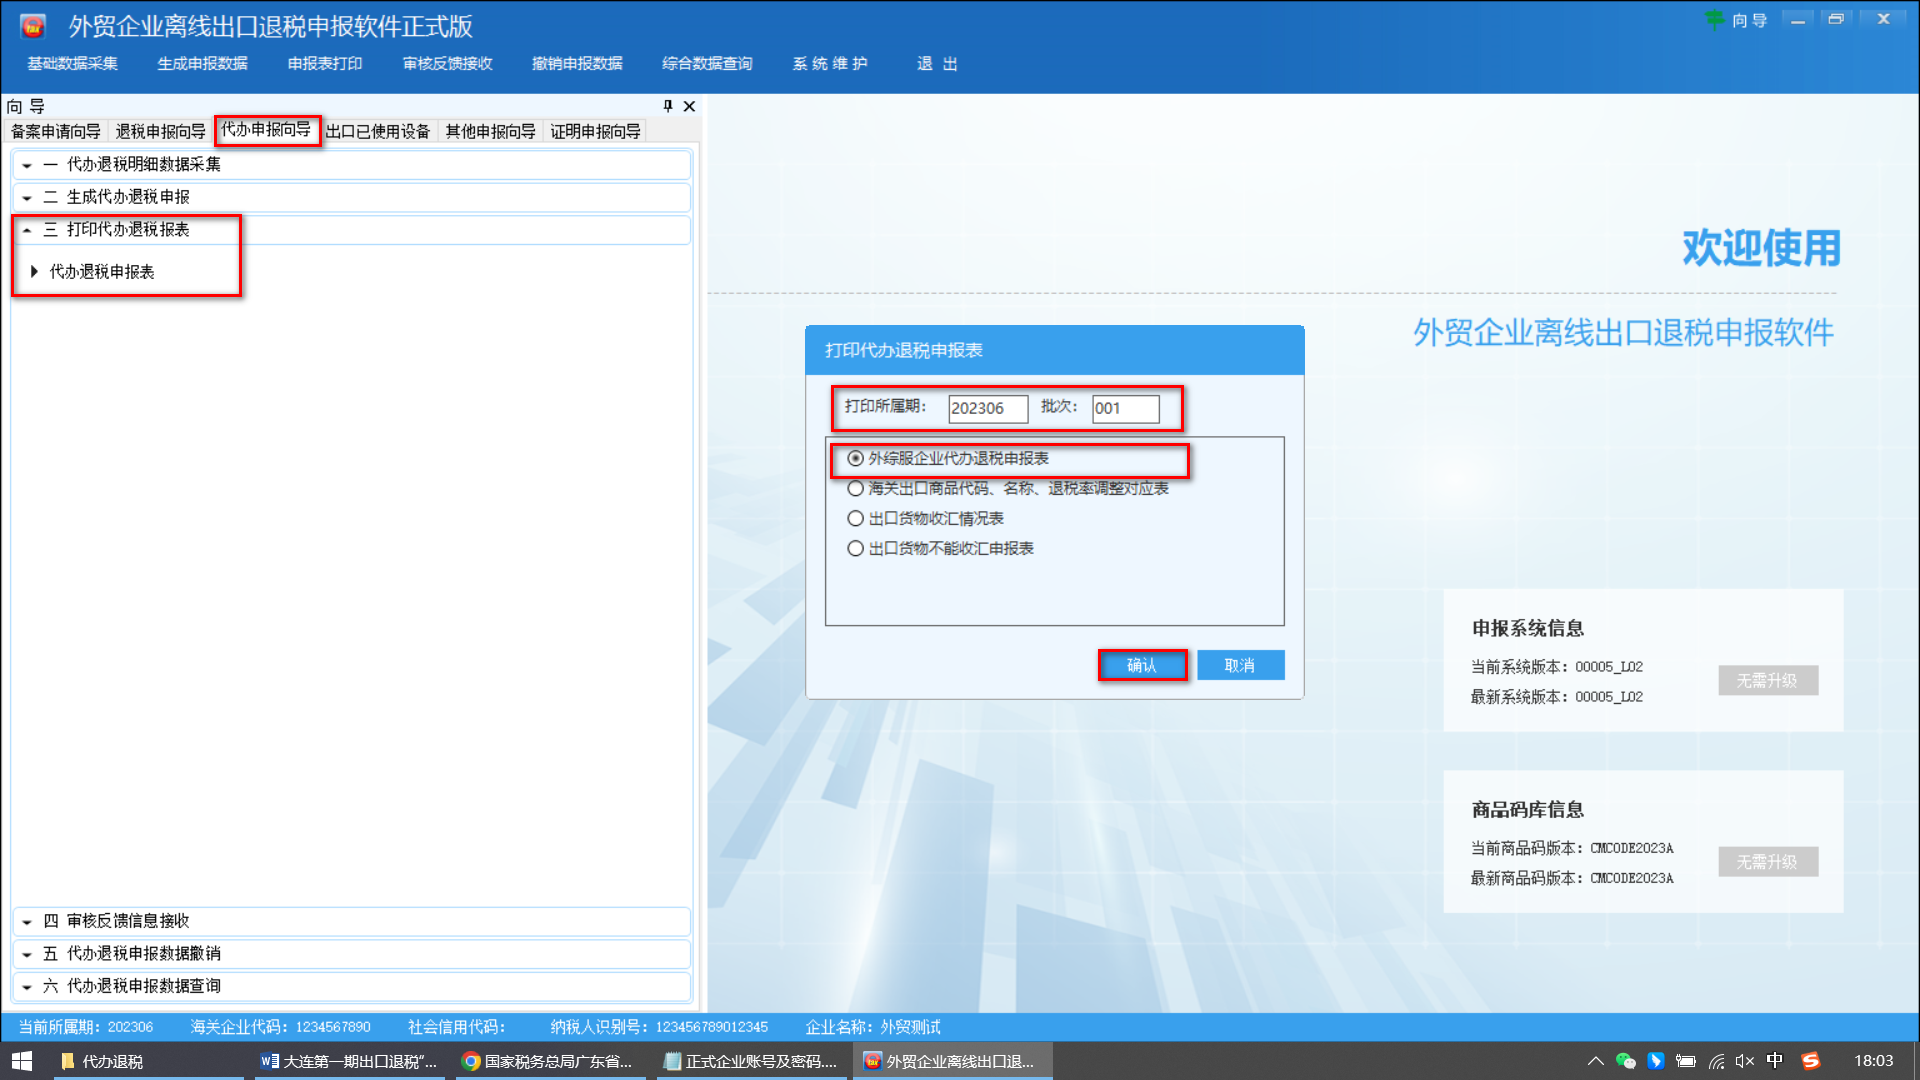
Task: Open the network icon in the system tray
Action: pos(1717,1062)
